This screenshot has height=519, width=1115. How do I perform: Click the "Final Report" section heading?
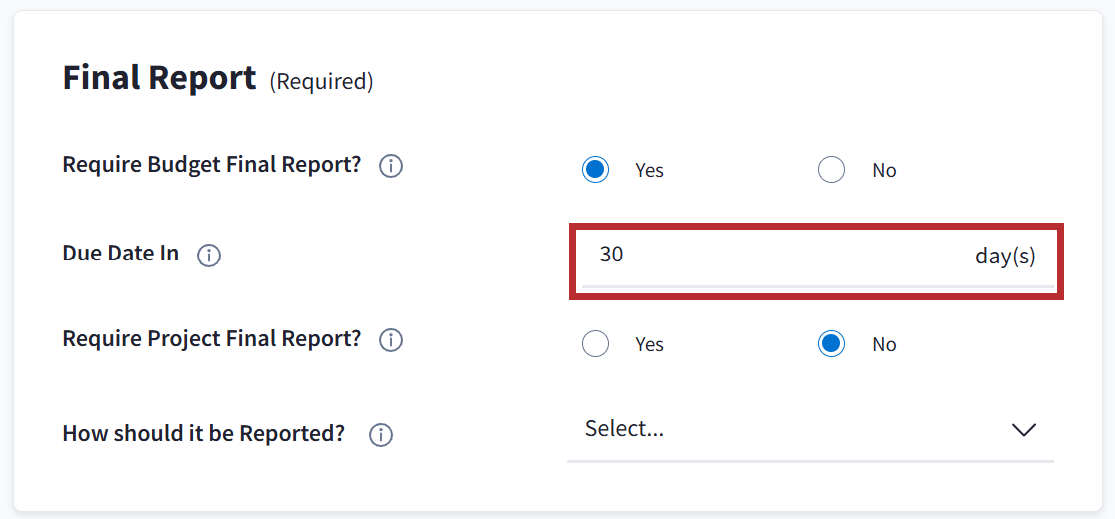tap(160, 78)
